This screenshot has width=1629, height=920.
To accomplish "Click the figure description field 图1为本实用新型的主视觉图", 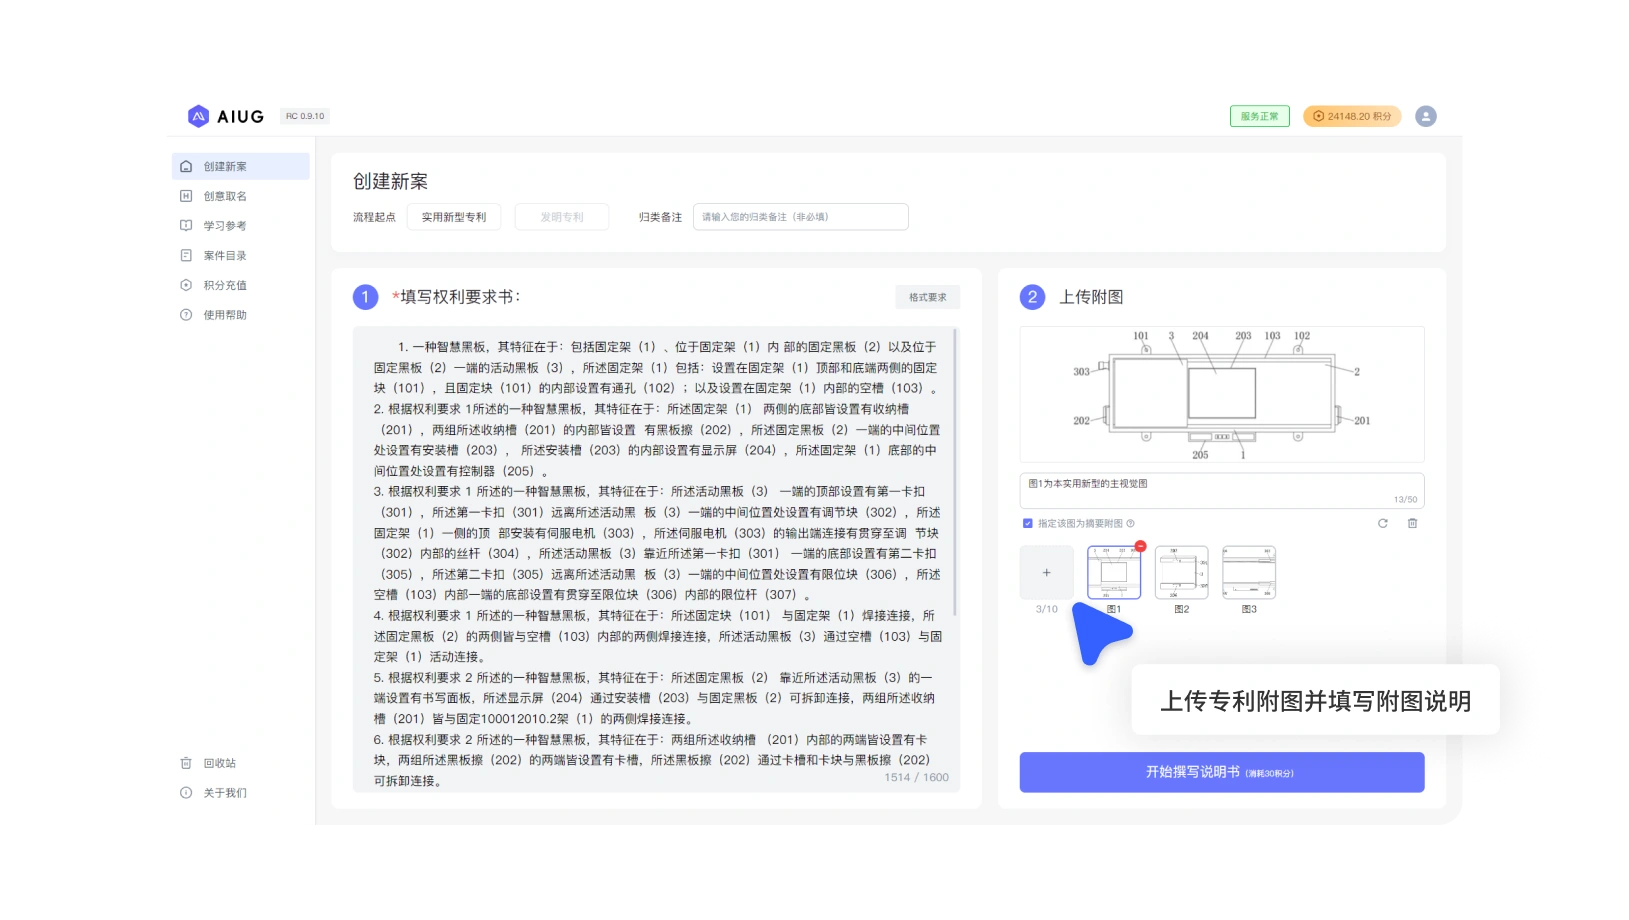I will click(1222, 491).
